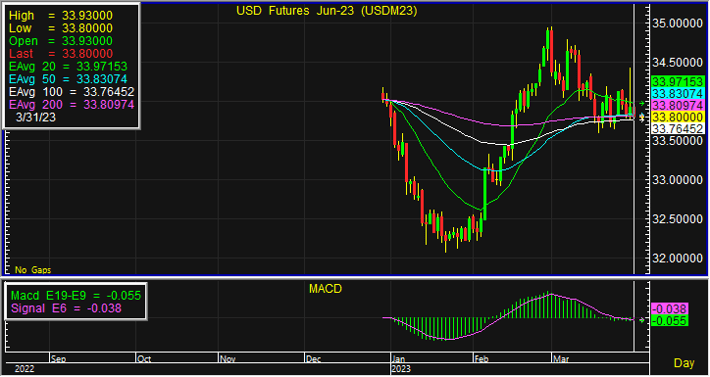Select EAvg 100 = 33.76452 legend row

(x=72, y=92)
